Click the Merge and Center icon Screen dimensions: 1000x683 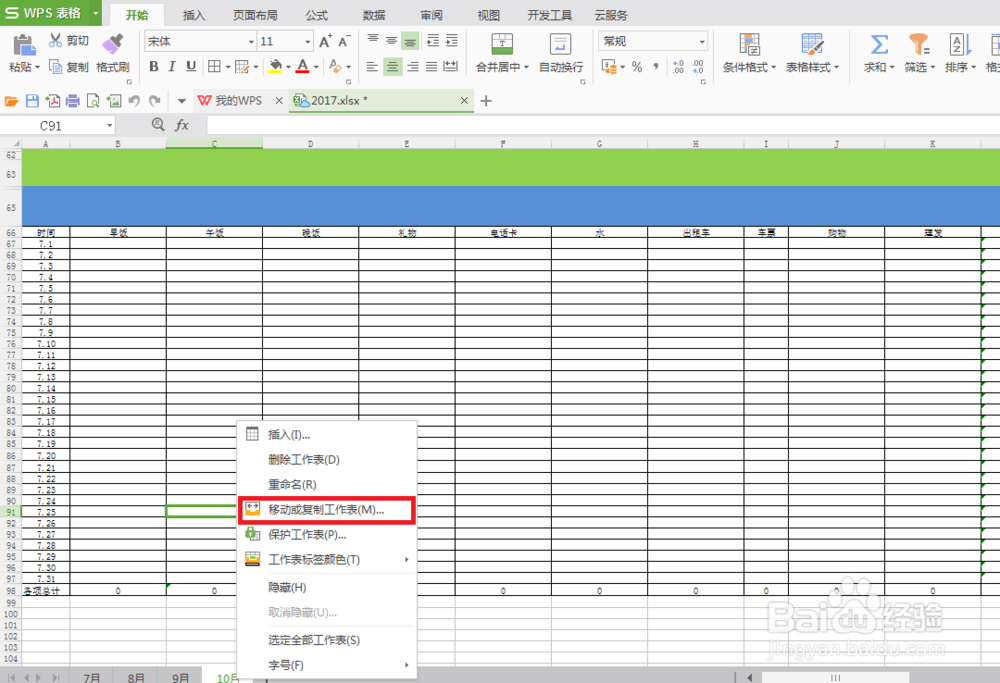[502, 44]
